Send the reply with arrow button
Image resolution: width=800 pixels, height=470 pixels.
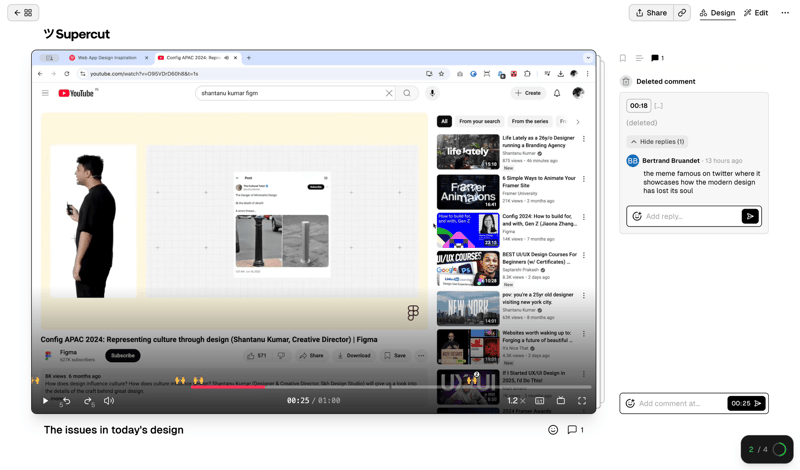(x=750, y=216)
